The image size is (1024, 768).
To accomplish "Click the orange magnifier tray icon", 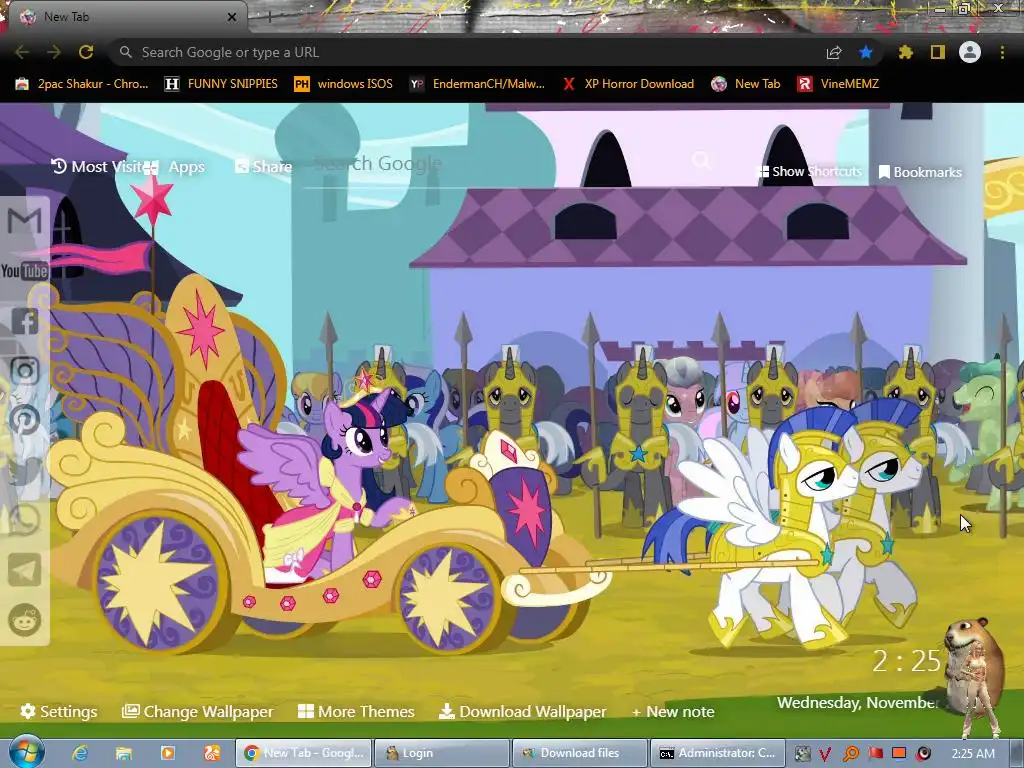I will [850, 754].
